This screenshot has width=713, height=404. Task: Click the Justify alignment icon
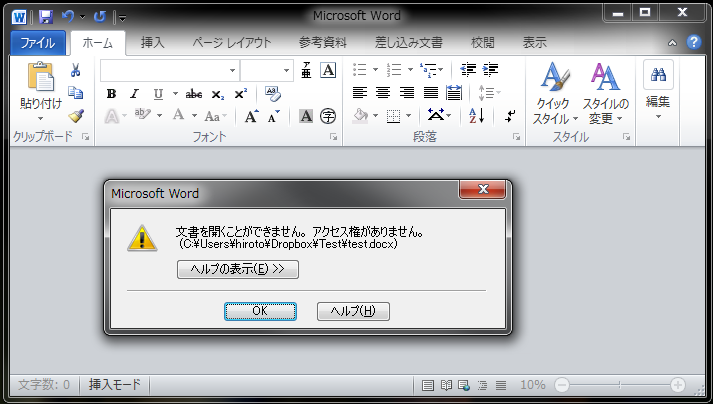431,93
